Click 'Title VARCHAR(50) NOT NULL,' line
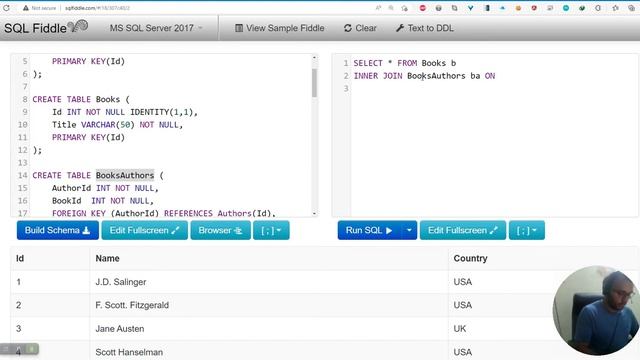Screen dimensions: 640x360 [118, 124]
